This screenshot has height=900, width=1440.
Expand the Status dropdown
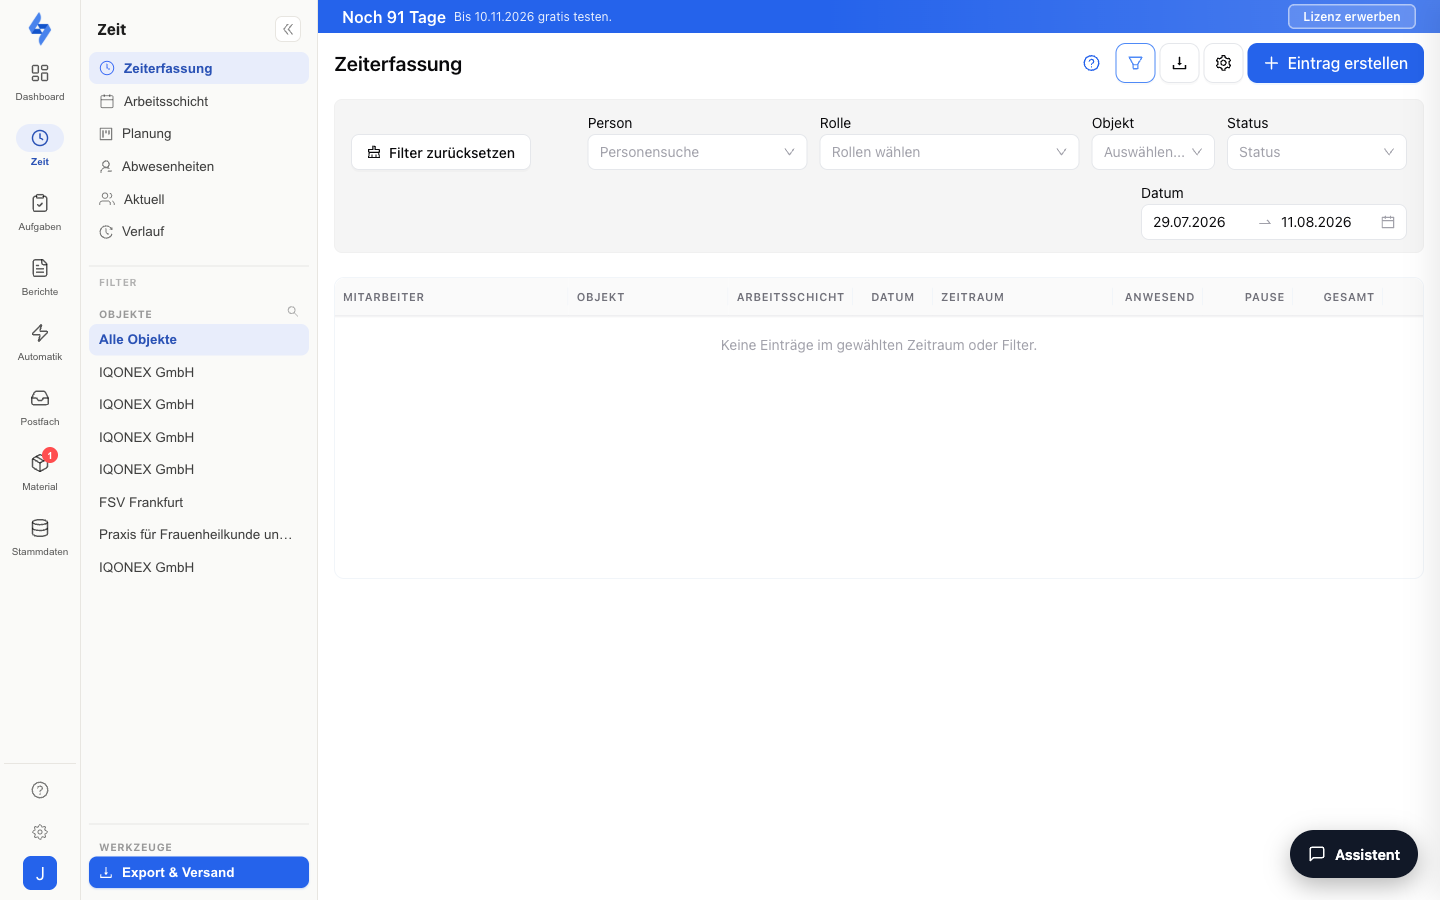click(x=1317, y=152)
